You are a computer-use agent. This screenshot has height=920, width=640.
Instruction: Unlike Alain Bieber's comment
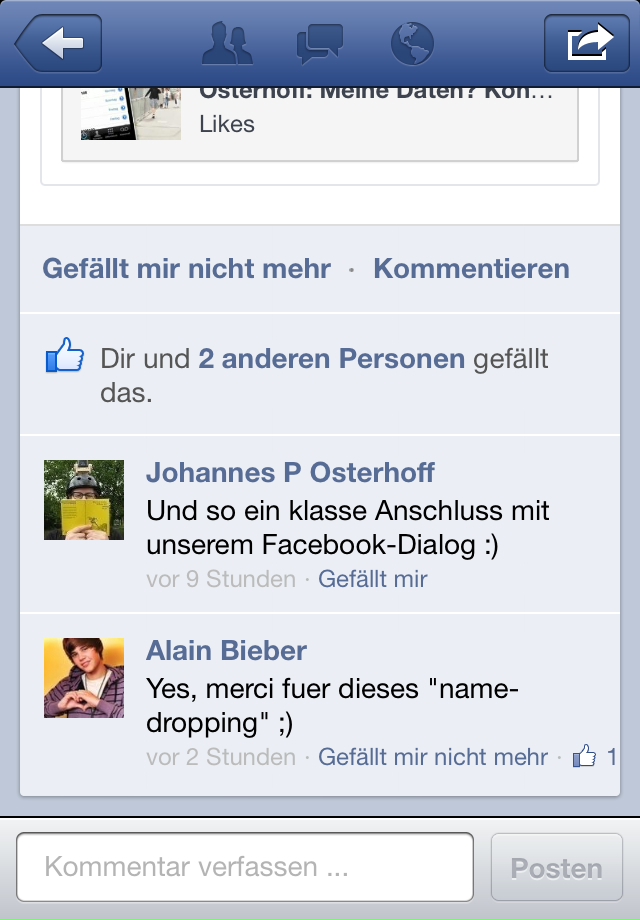[433, 757]
